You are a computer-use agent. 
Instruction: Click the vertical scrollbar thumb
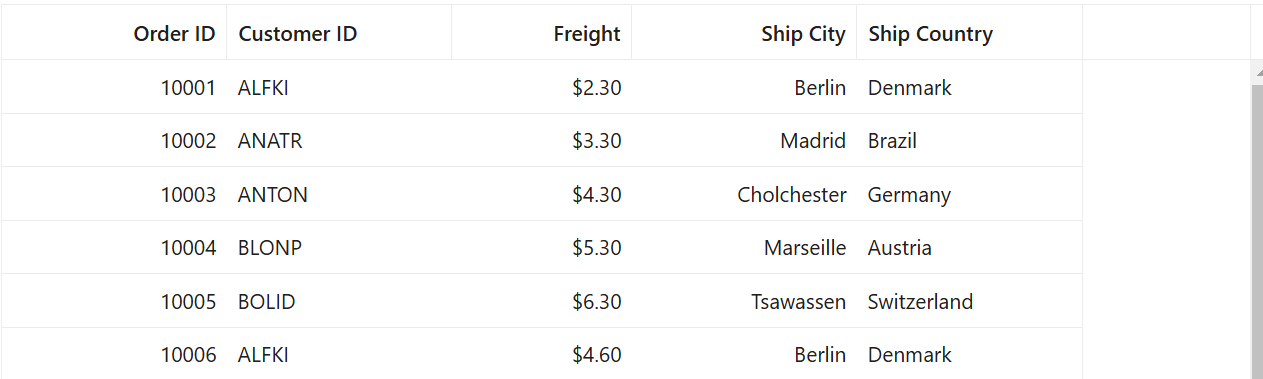click(x=1257, y=230)
